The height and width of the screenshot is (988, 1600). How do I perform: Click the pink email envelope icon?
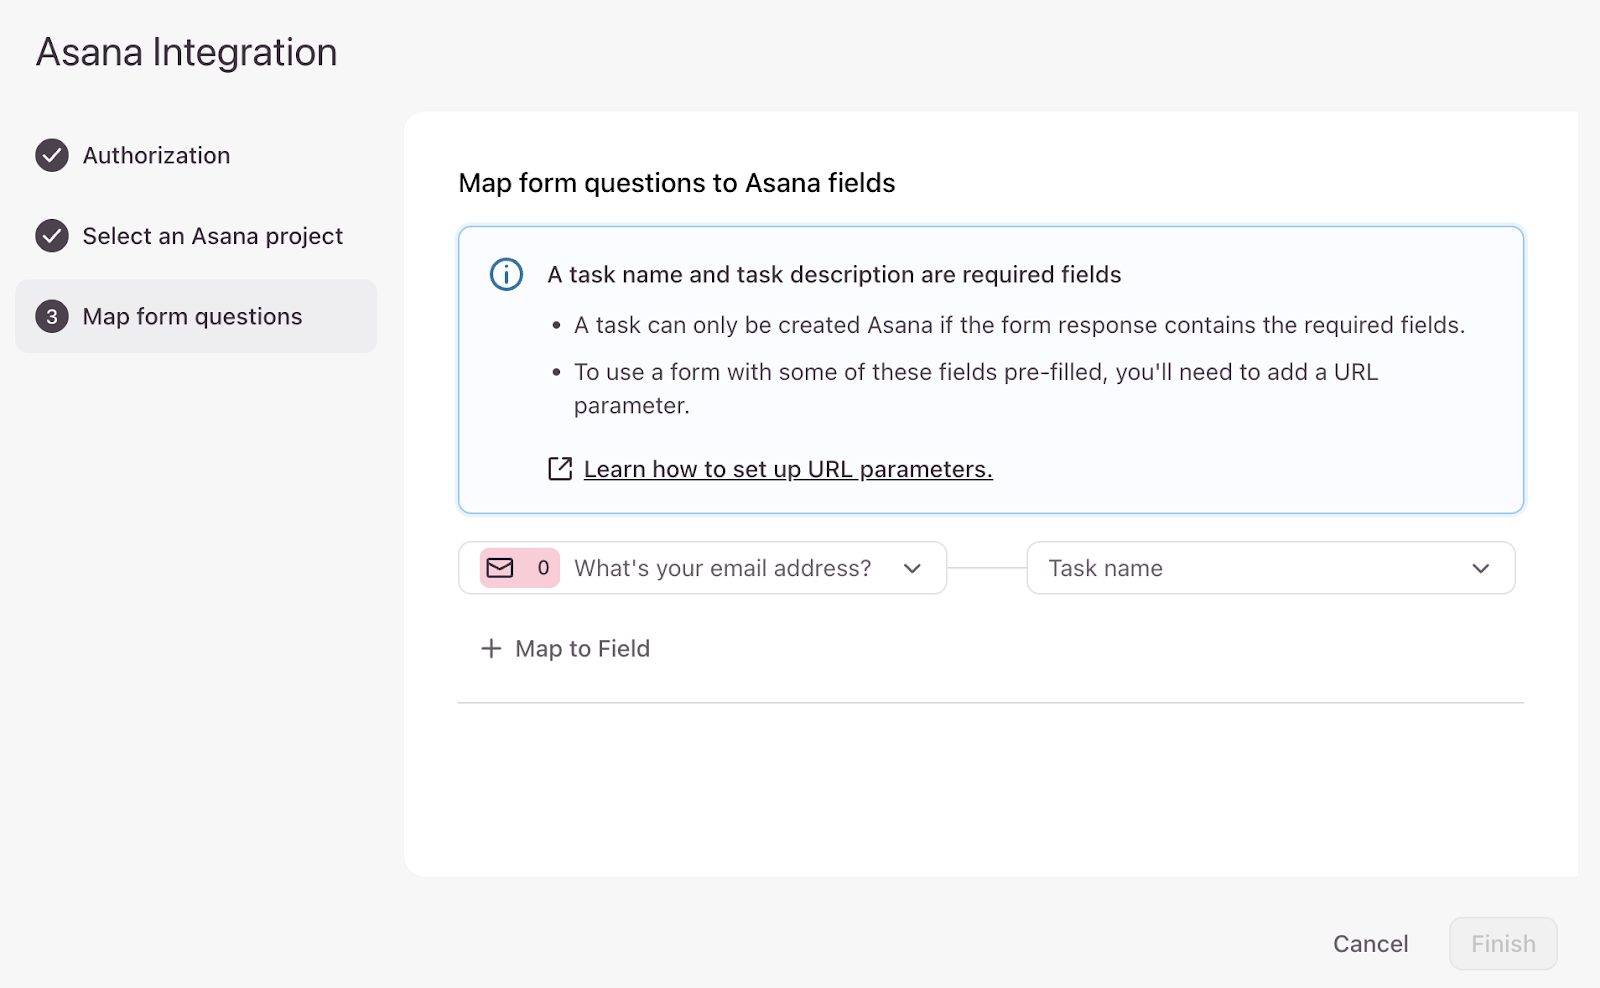pyautogui.click(x=500, y=568)
